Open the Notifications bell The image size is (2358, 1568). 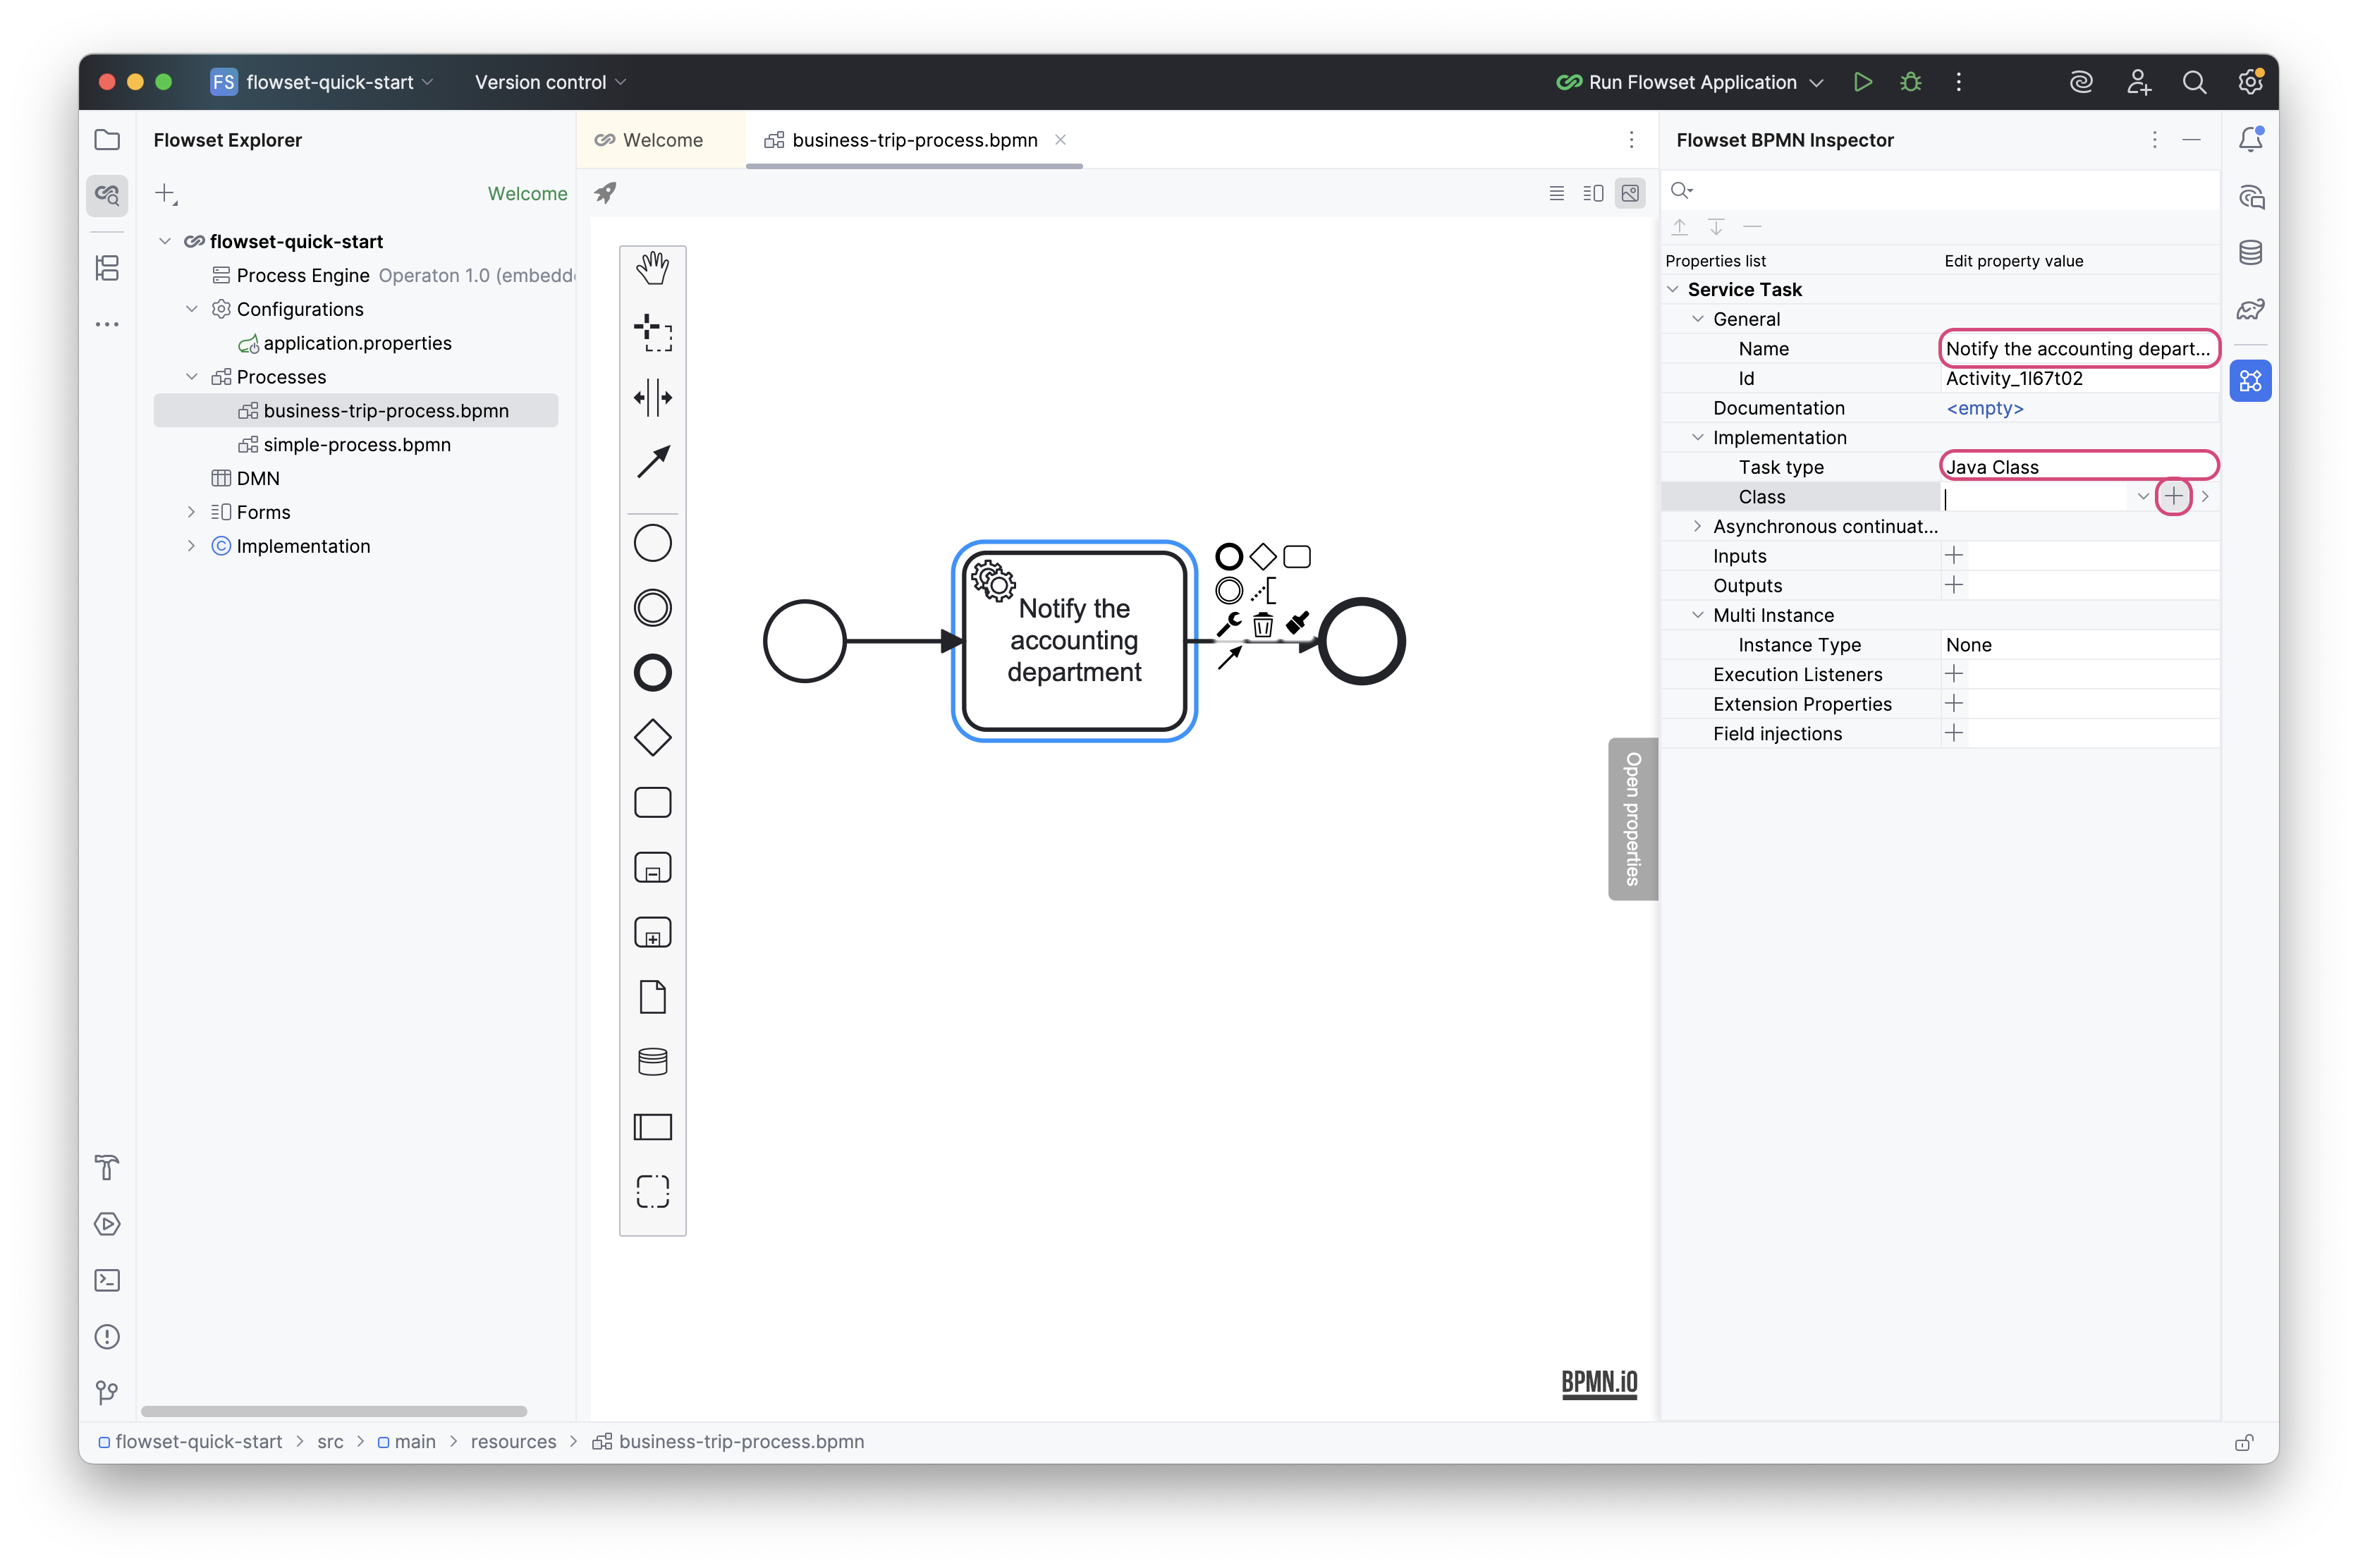point(2251,139)
